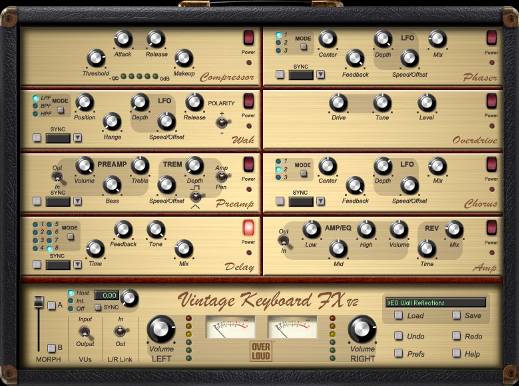Open the Phaser SYNC dropdown arrow
This screenshot has height=386, width=519.
[321, 74]
